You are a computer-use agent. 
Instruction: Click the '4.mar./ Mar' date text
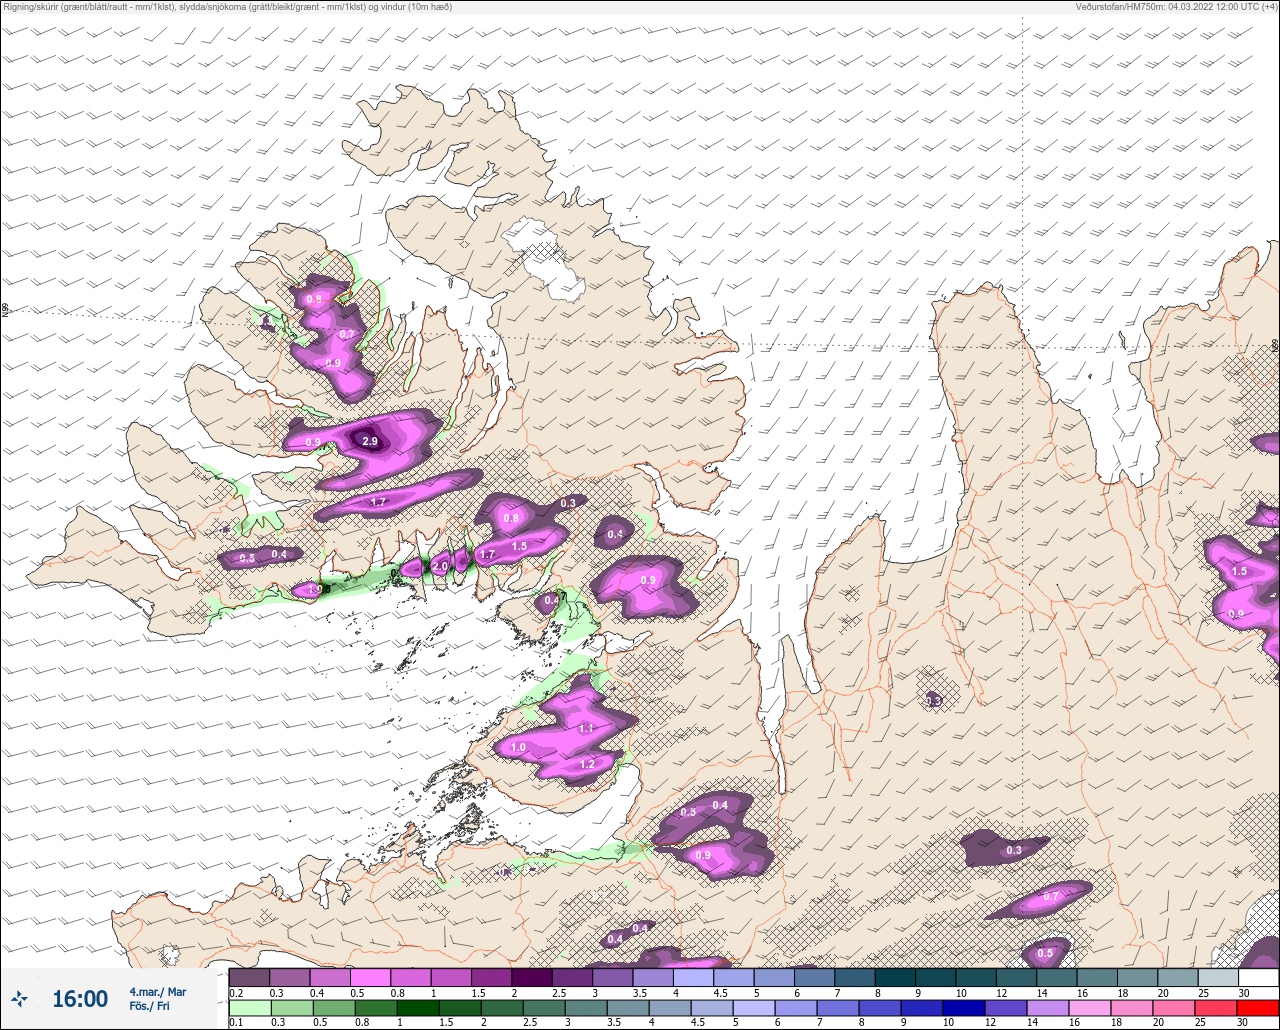[158, 992]
